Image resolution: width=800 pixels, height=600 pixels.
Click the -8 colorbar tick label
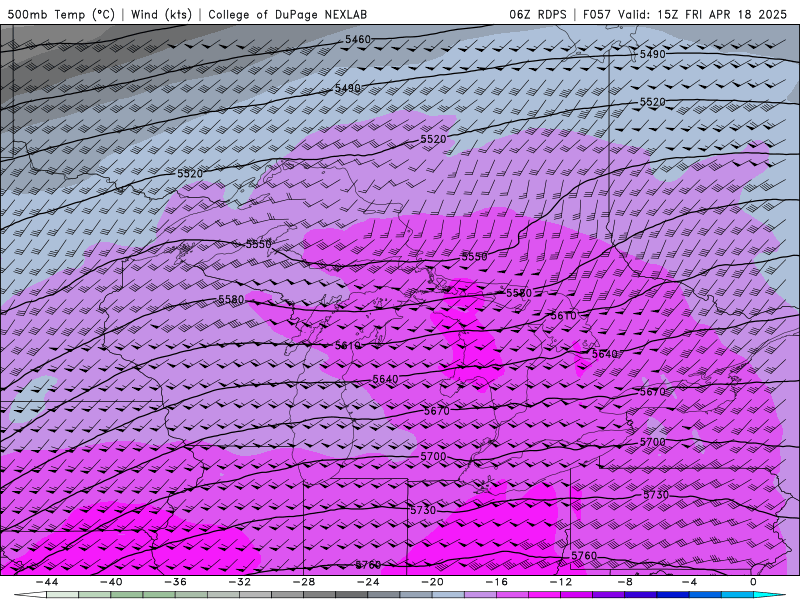626,582
